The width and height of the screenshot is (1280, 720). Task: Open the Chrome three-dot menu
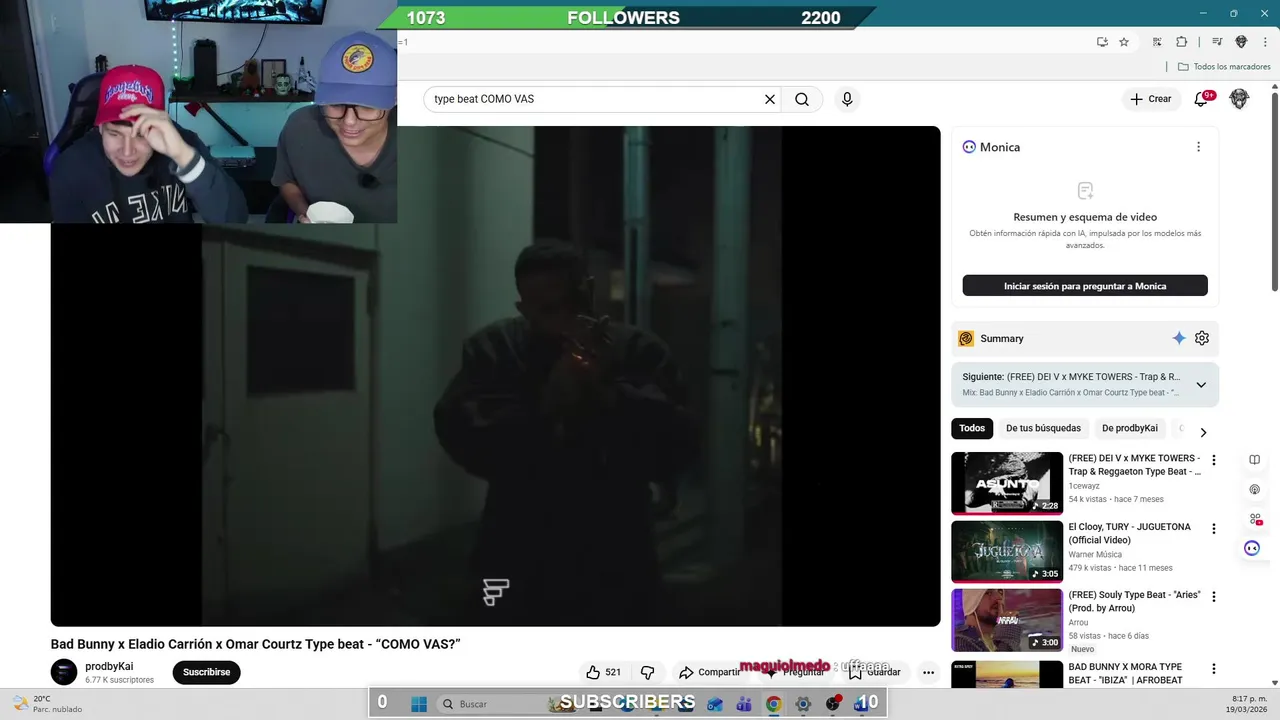1265,42
